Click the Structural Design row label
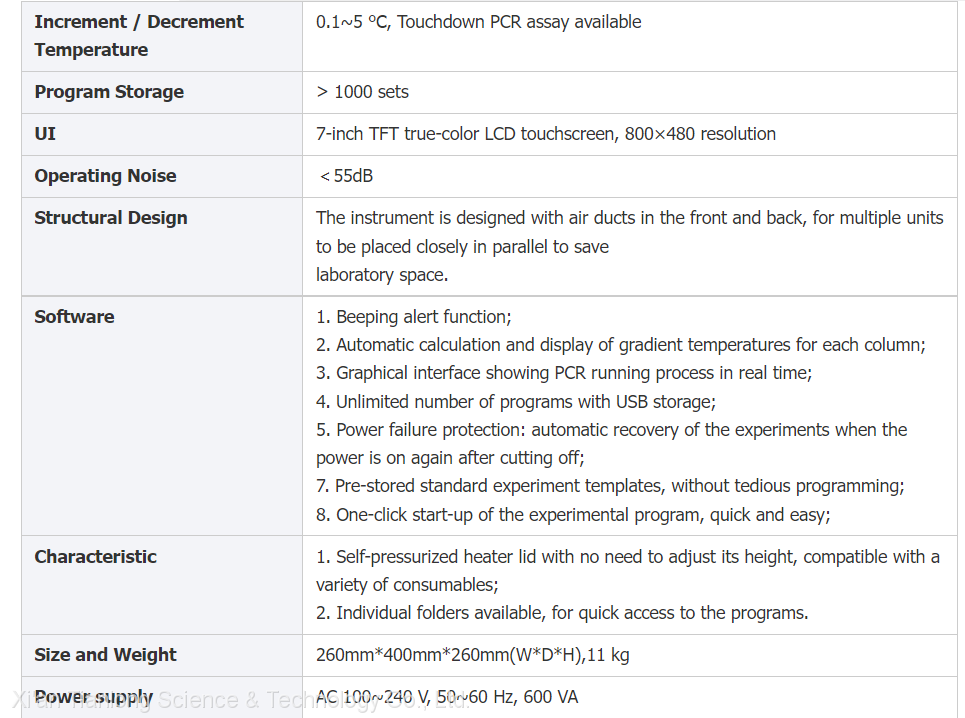This screenshot has height=718, width=965. 111,218
